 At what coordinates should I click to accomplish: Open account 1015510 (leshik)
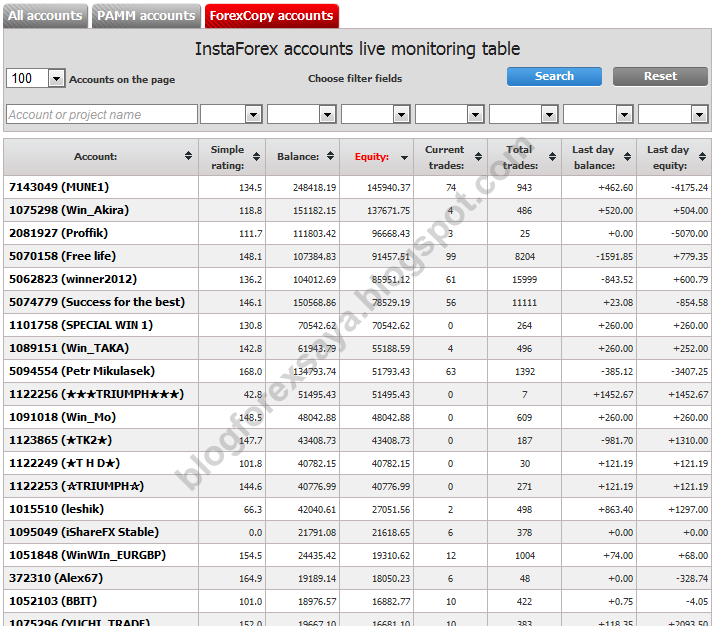[57, 509]
